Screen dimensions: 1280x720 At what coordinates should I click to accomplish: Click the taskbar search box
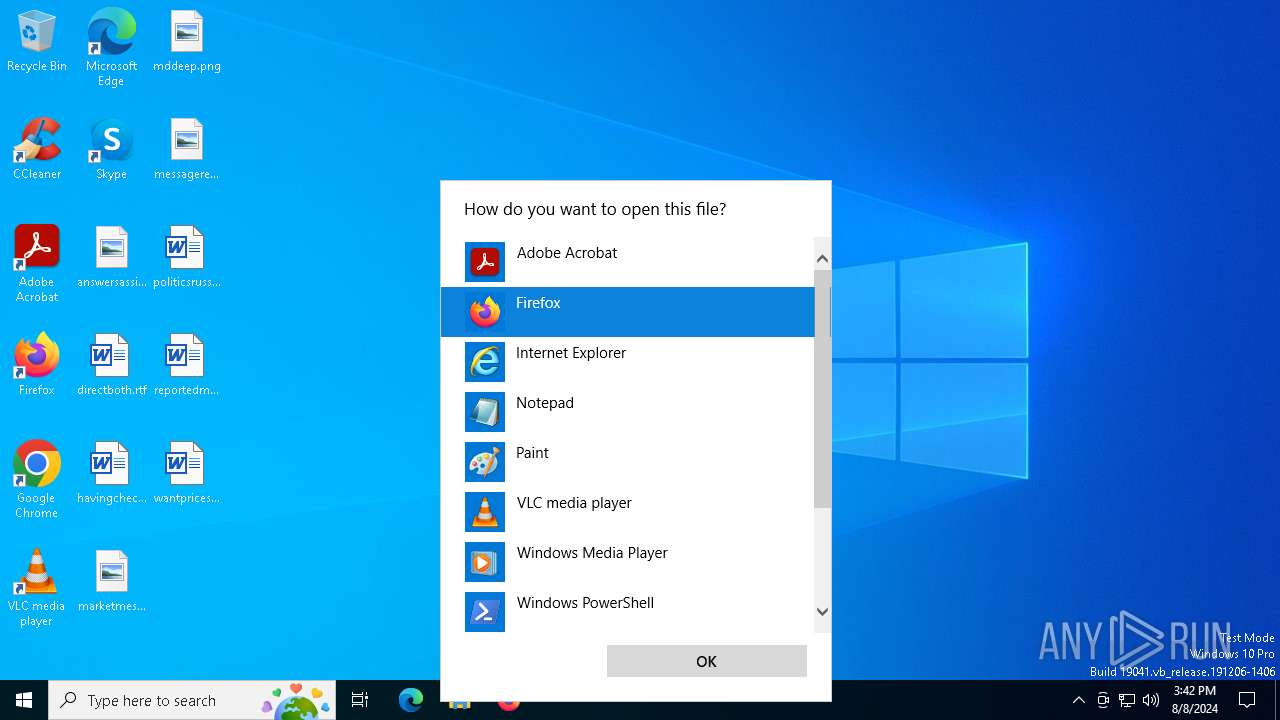(x=192, y=700)
